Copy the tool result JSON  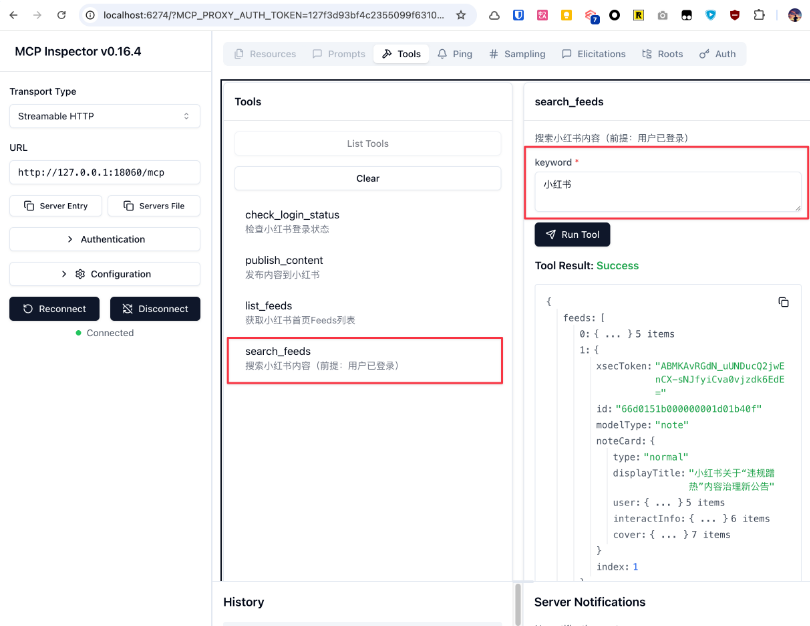tap(783, 302)
